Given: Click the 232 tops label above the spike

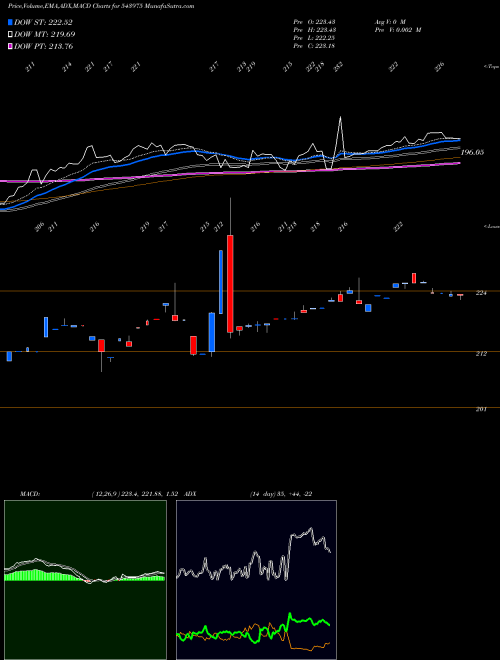Looking at the screenshot, I should [x=338, y=67].
